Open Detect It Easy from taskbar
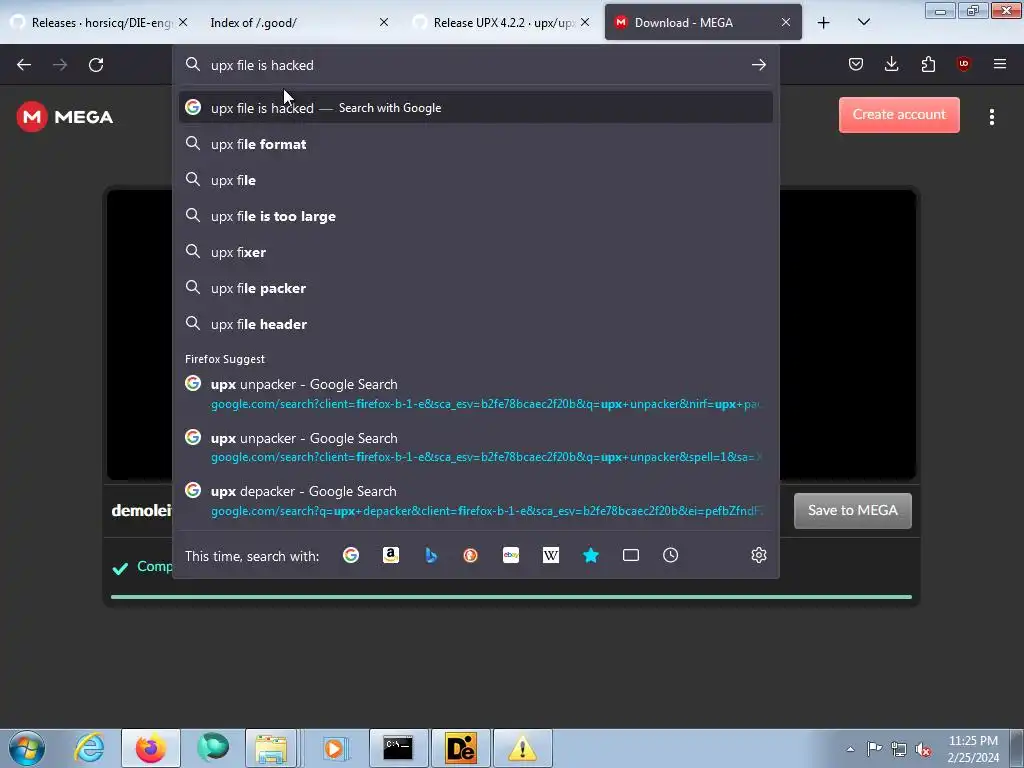This screenshot has width=1024, height=768. tap(460, 748)
